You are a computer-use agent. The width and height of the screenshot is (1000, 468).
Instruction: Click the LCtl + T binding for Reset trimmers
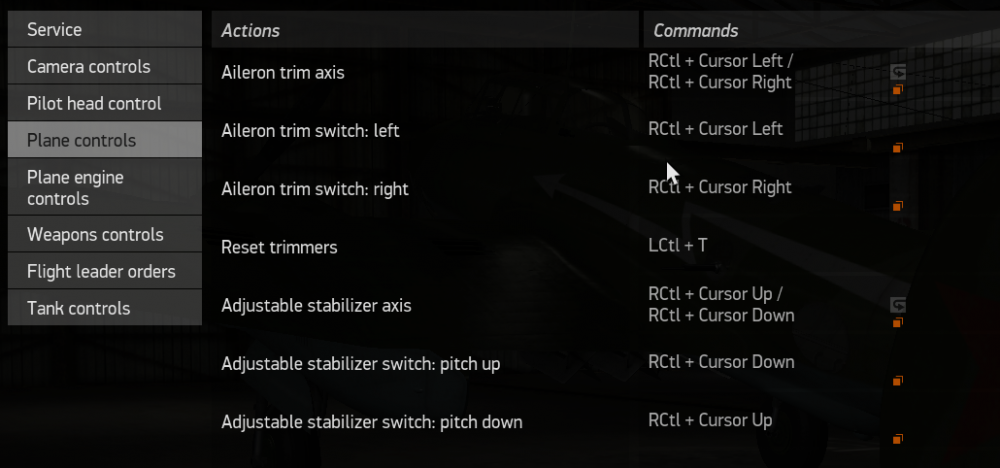[678, 245]
